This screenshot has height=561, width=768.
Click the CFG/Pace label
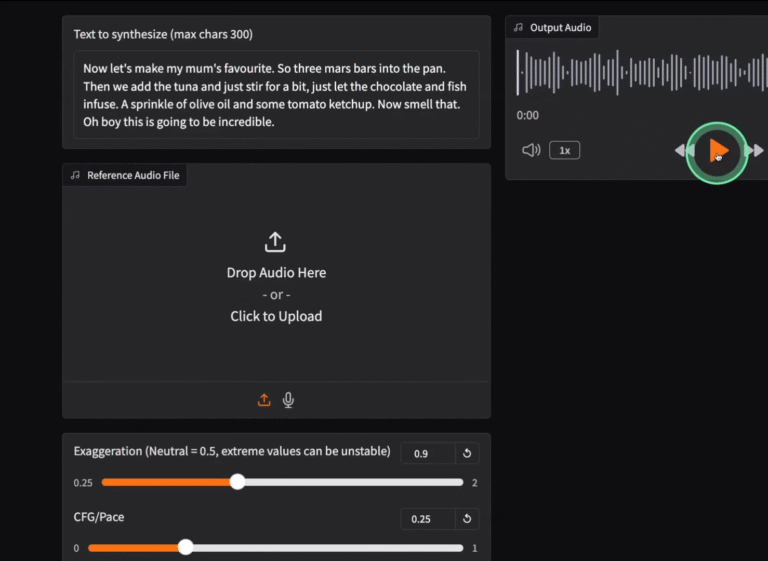(x=99, y=517)
